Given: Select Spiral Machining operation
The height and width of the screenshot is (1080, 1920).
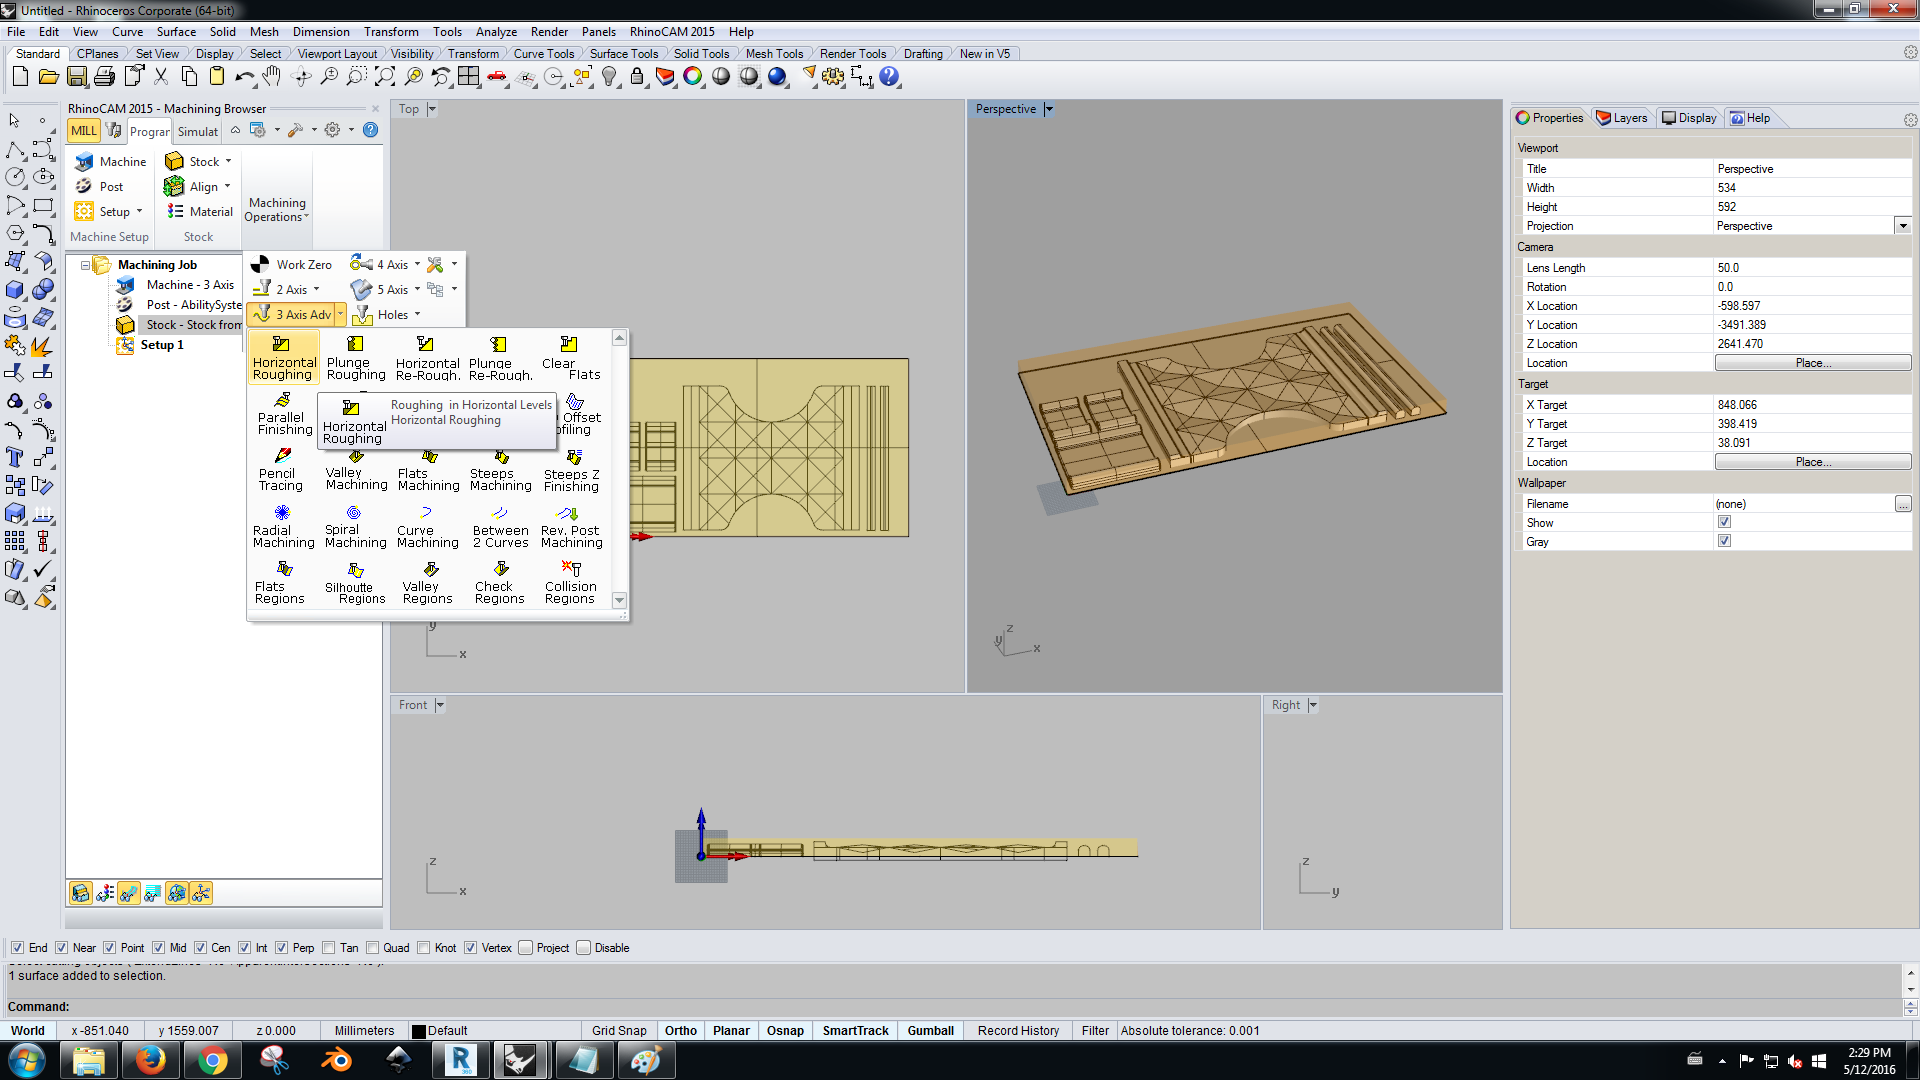Looking at the screenshot, I should tap(355, 527).
